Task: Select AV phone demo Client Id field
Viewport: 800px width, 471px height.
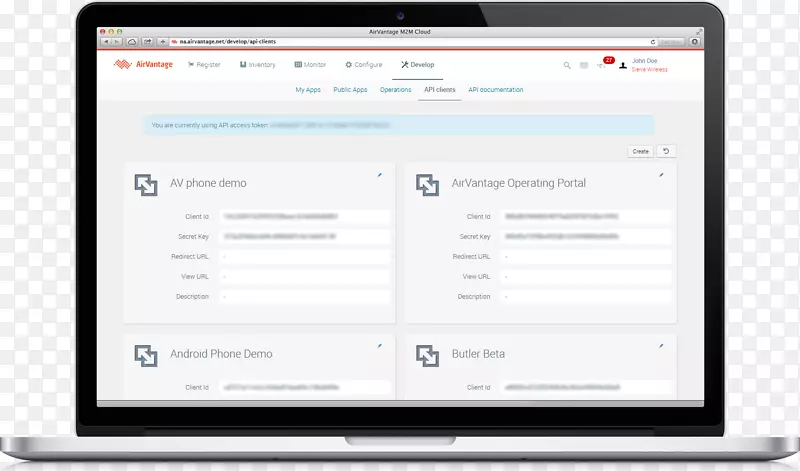Action: pyautogui.click(x=305, y=217)
